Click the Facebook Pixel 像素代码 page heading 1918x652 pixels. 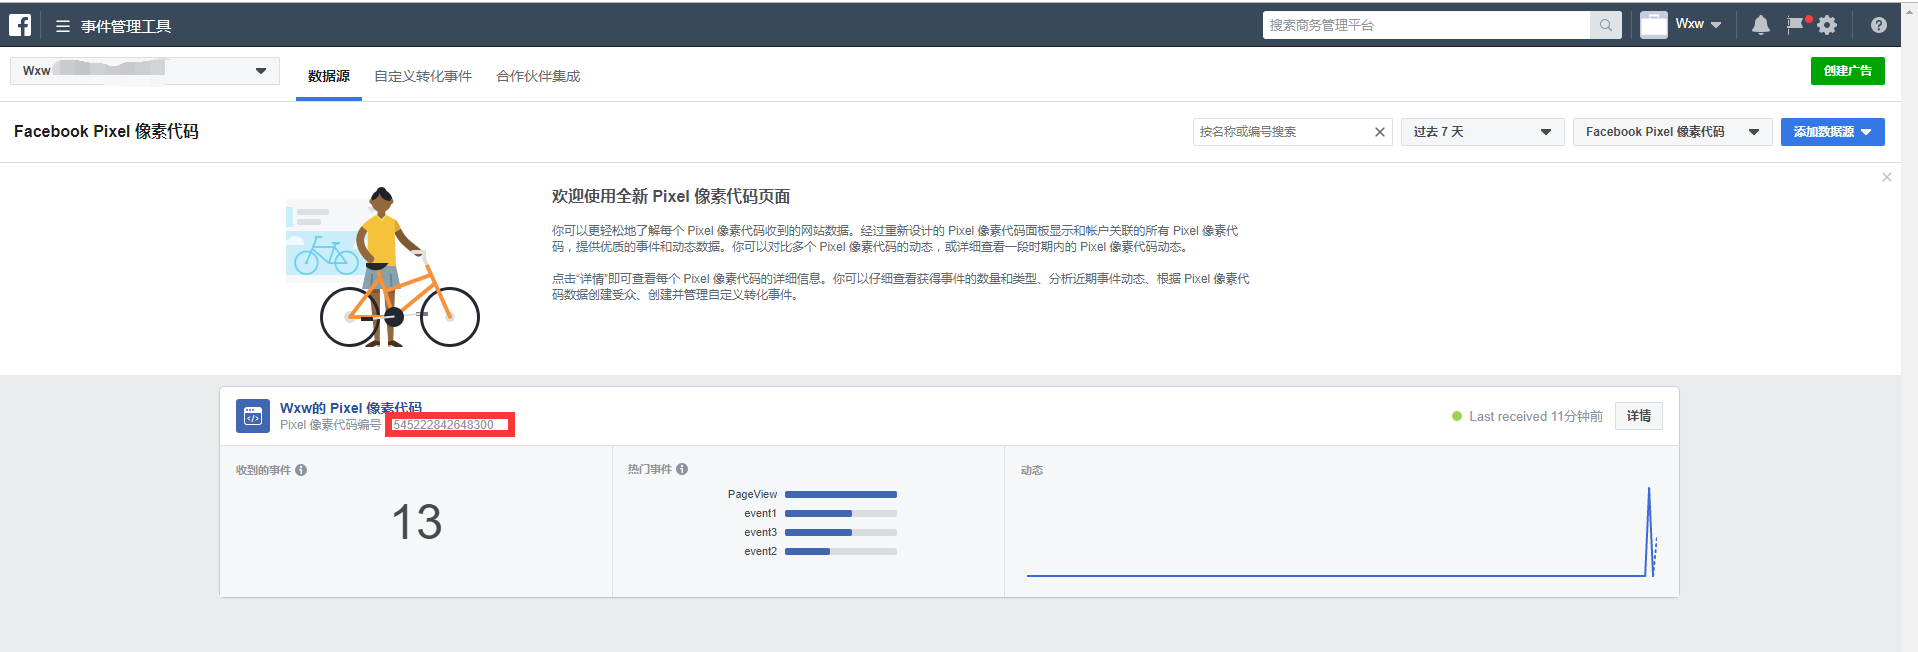click(106, 132)
